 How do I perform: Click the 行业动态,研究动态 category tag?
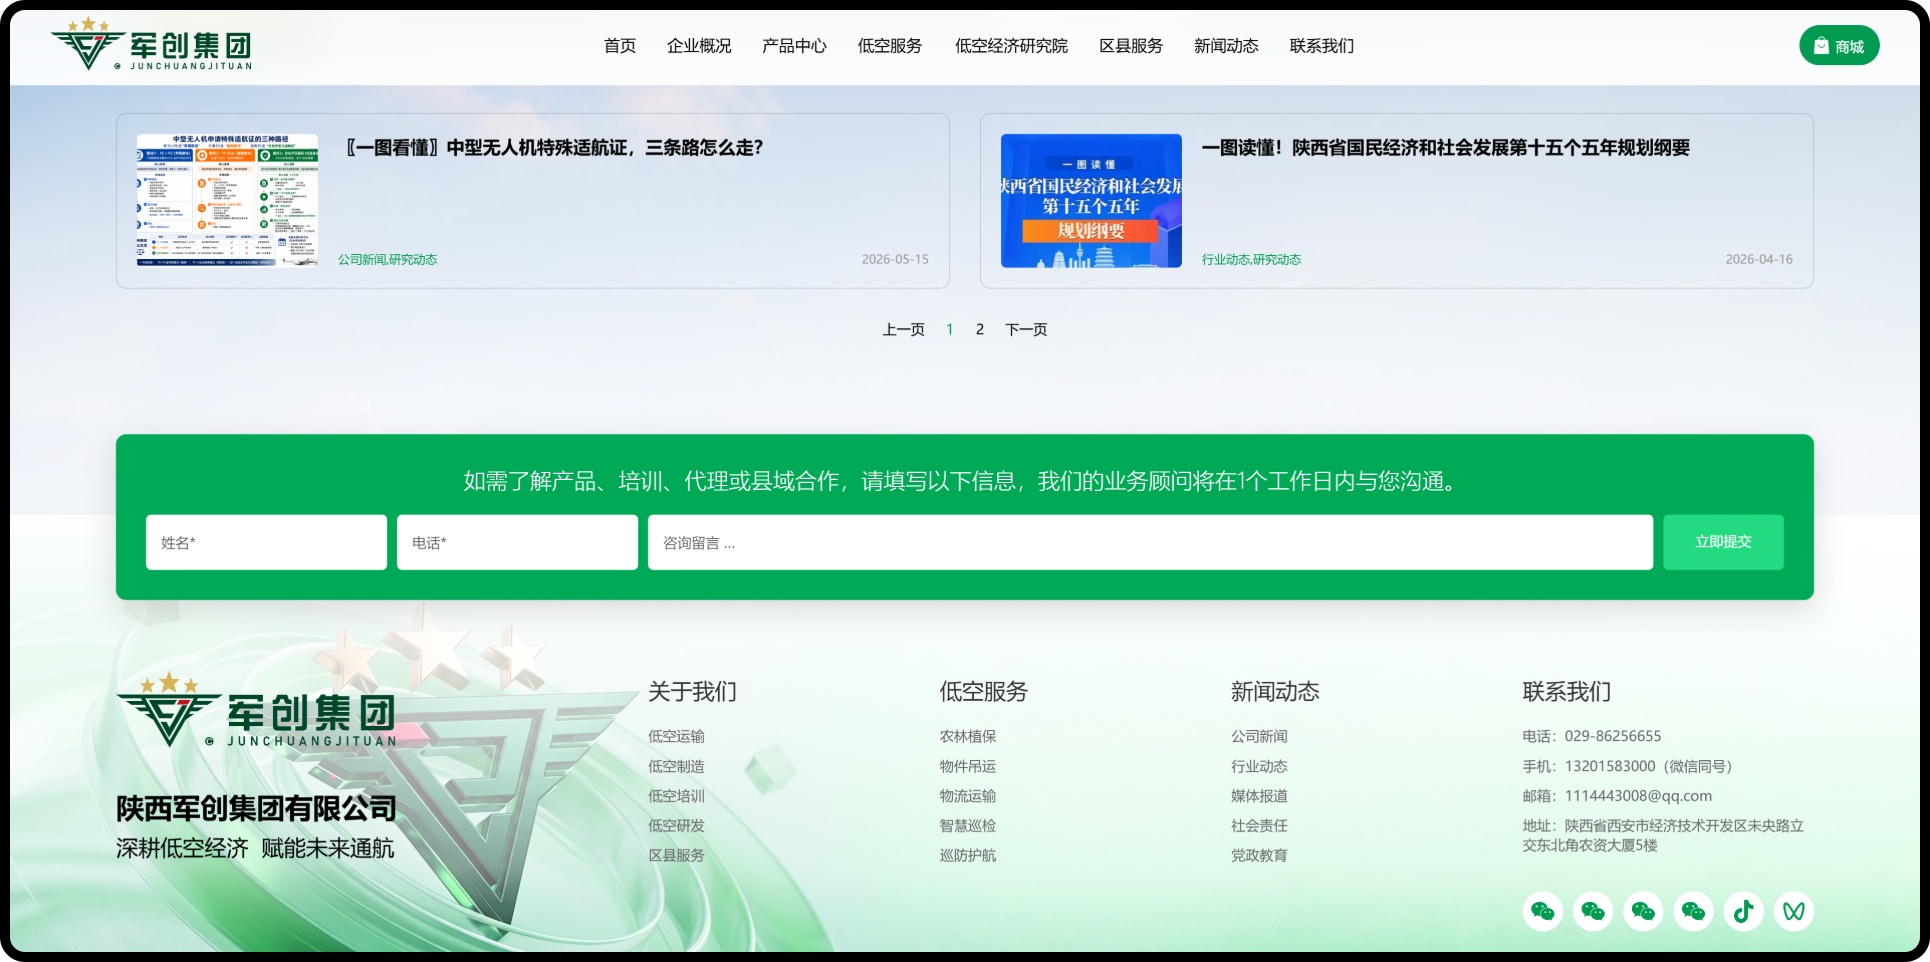point(1251,259)
